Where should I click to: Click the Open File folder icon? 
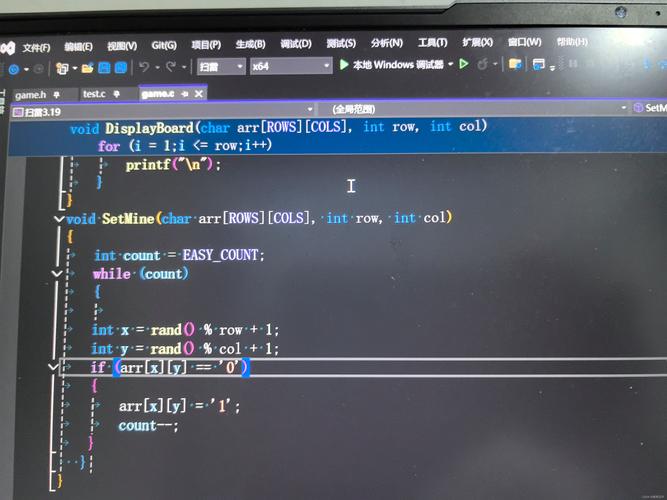(88, 68)
